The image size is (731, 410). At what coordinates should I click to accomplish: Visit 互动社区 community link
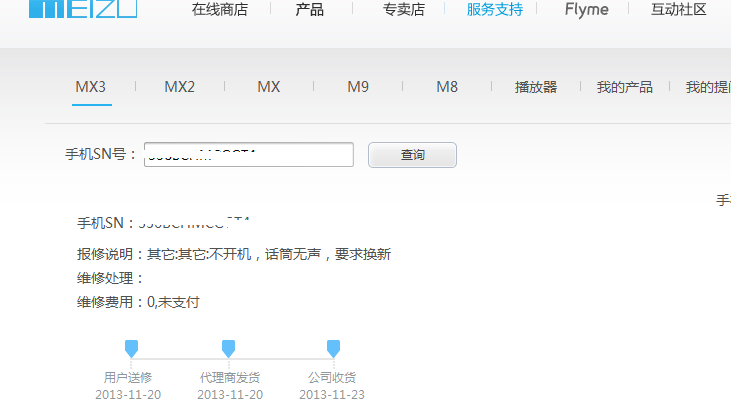click(679, 9)
